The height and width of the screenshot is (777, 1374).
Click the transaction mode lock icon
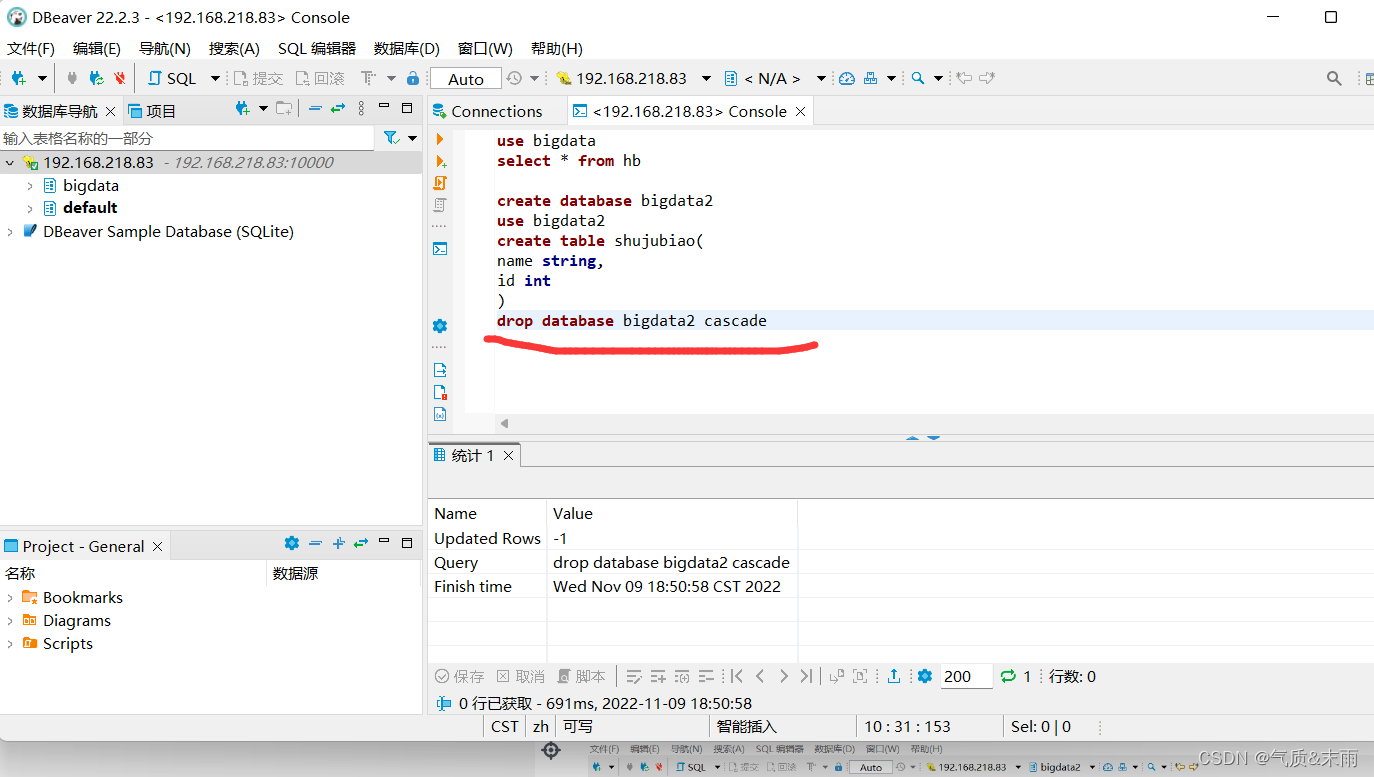[413, 78]
